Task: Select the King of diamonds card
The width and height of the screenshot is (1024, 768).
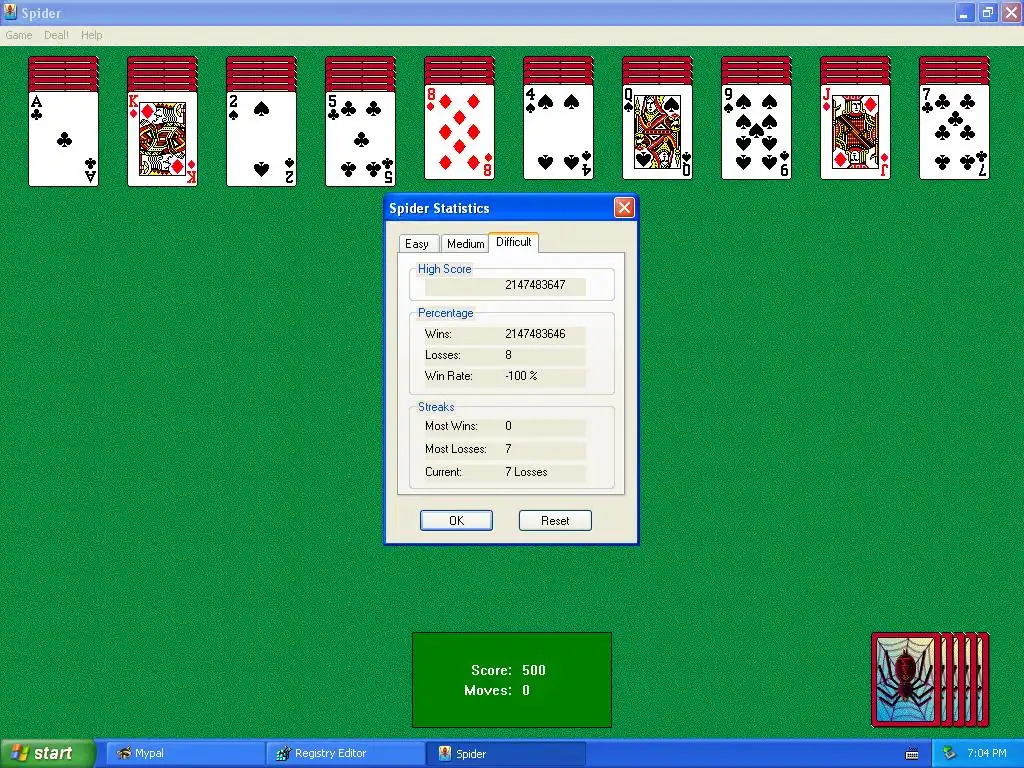Action: (x=163, y=138)
